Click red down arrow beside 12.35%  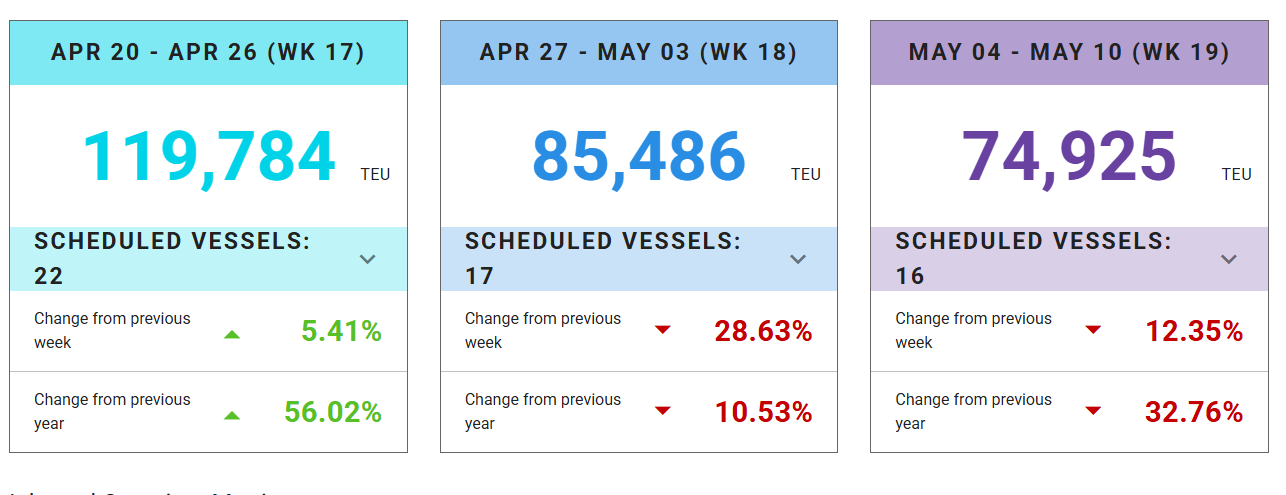1093,330
